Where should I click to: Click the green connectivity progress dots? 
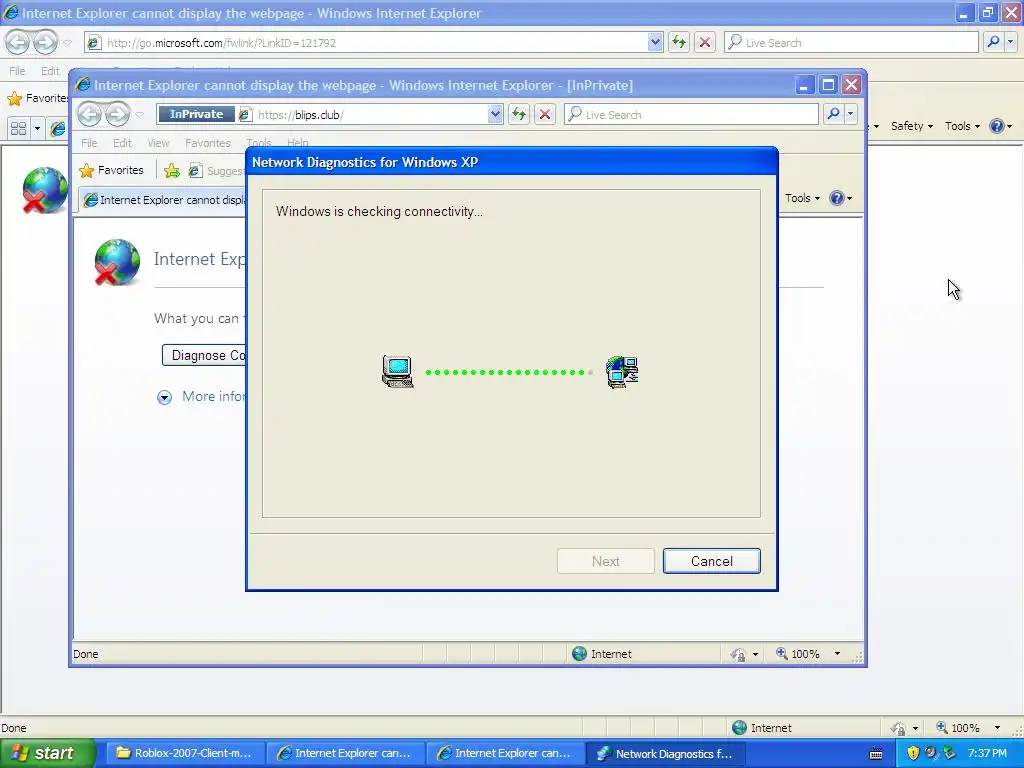tap(509, 372)
